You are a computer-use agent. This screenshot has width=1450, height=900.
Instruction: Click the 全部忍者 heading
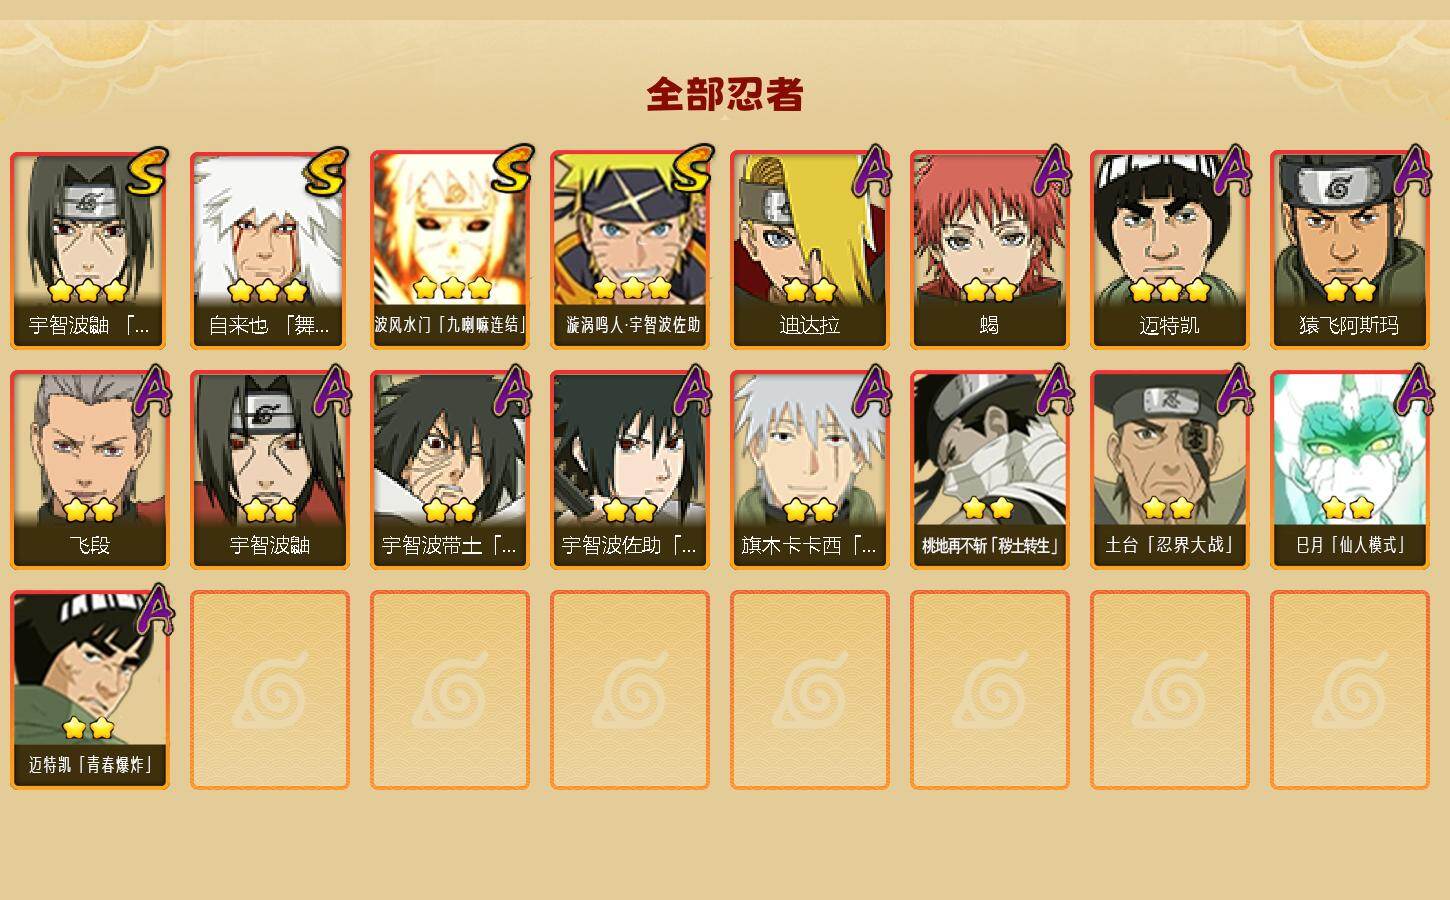pos(725,94)
